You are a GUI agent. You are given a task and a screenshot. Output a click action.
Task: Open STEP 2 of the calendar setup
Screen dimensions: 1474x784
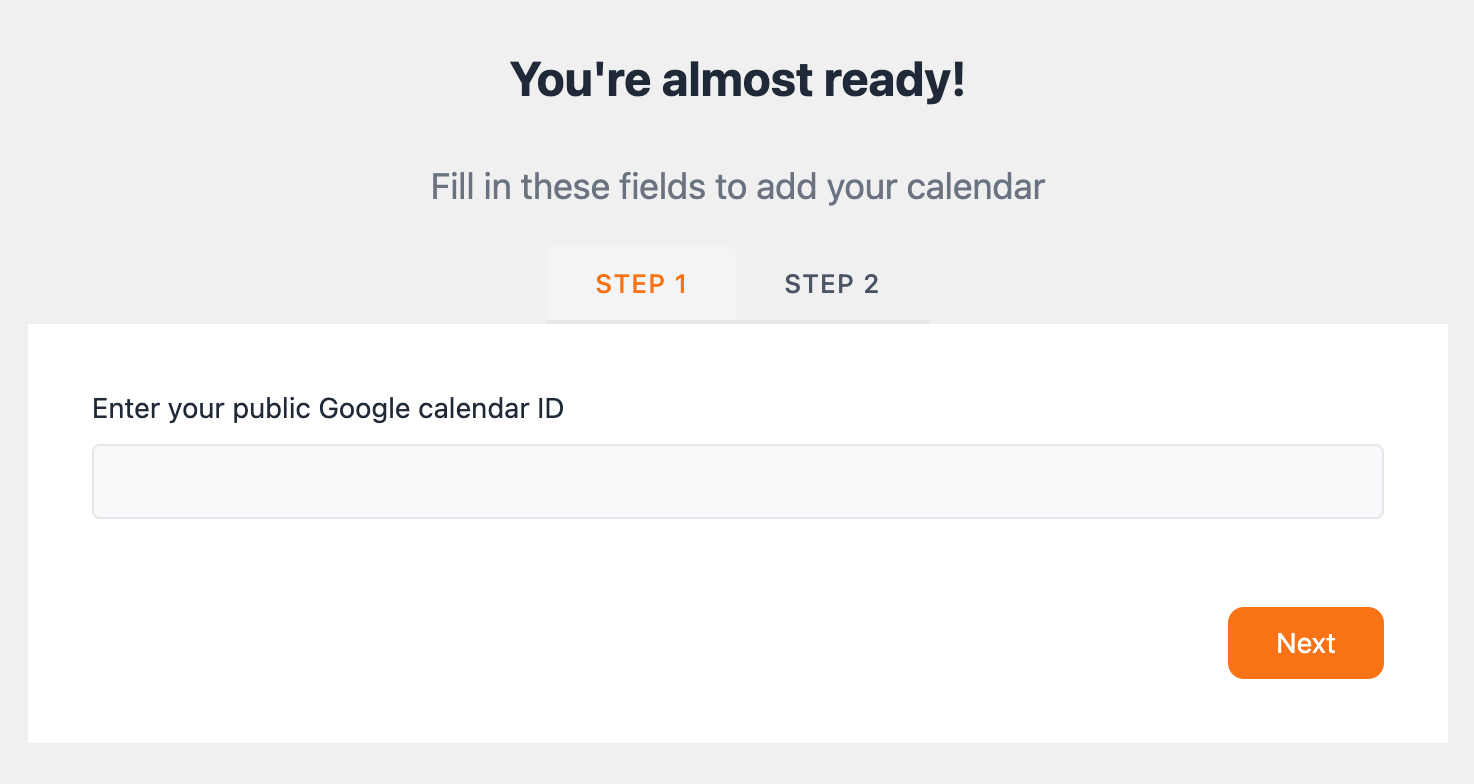(x=832, y=284)
